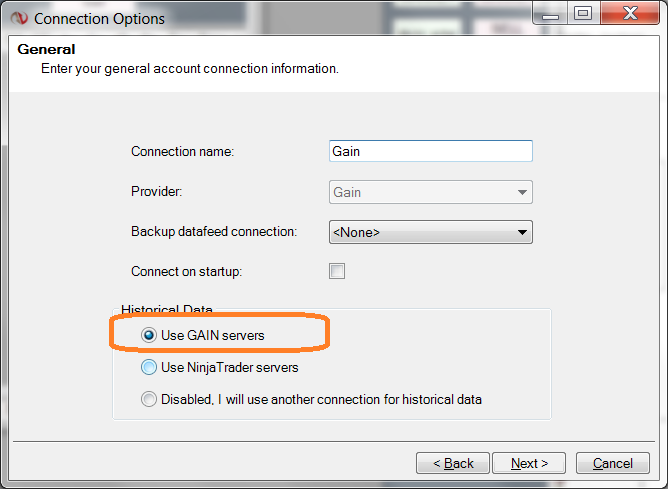Click the NinjaTrader logo in title bar

point(18,18)
